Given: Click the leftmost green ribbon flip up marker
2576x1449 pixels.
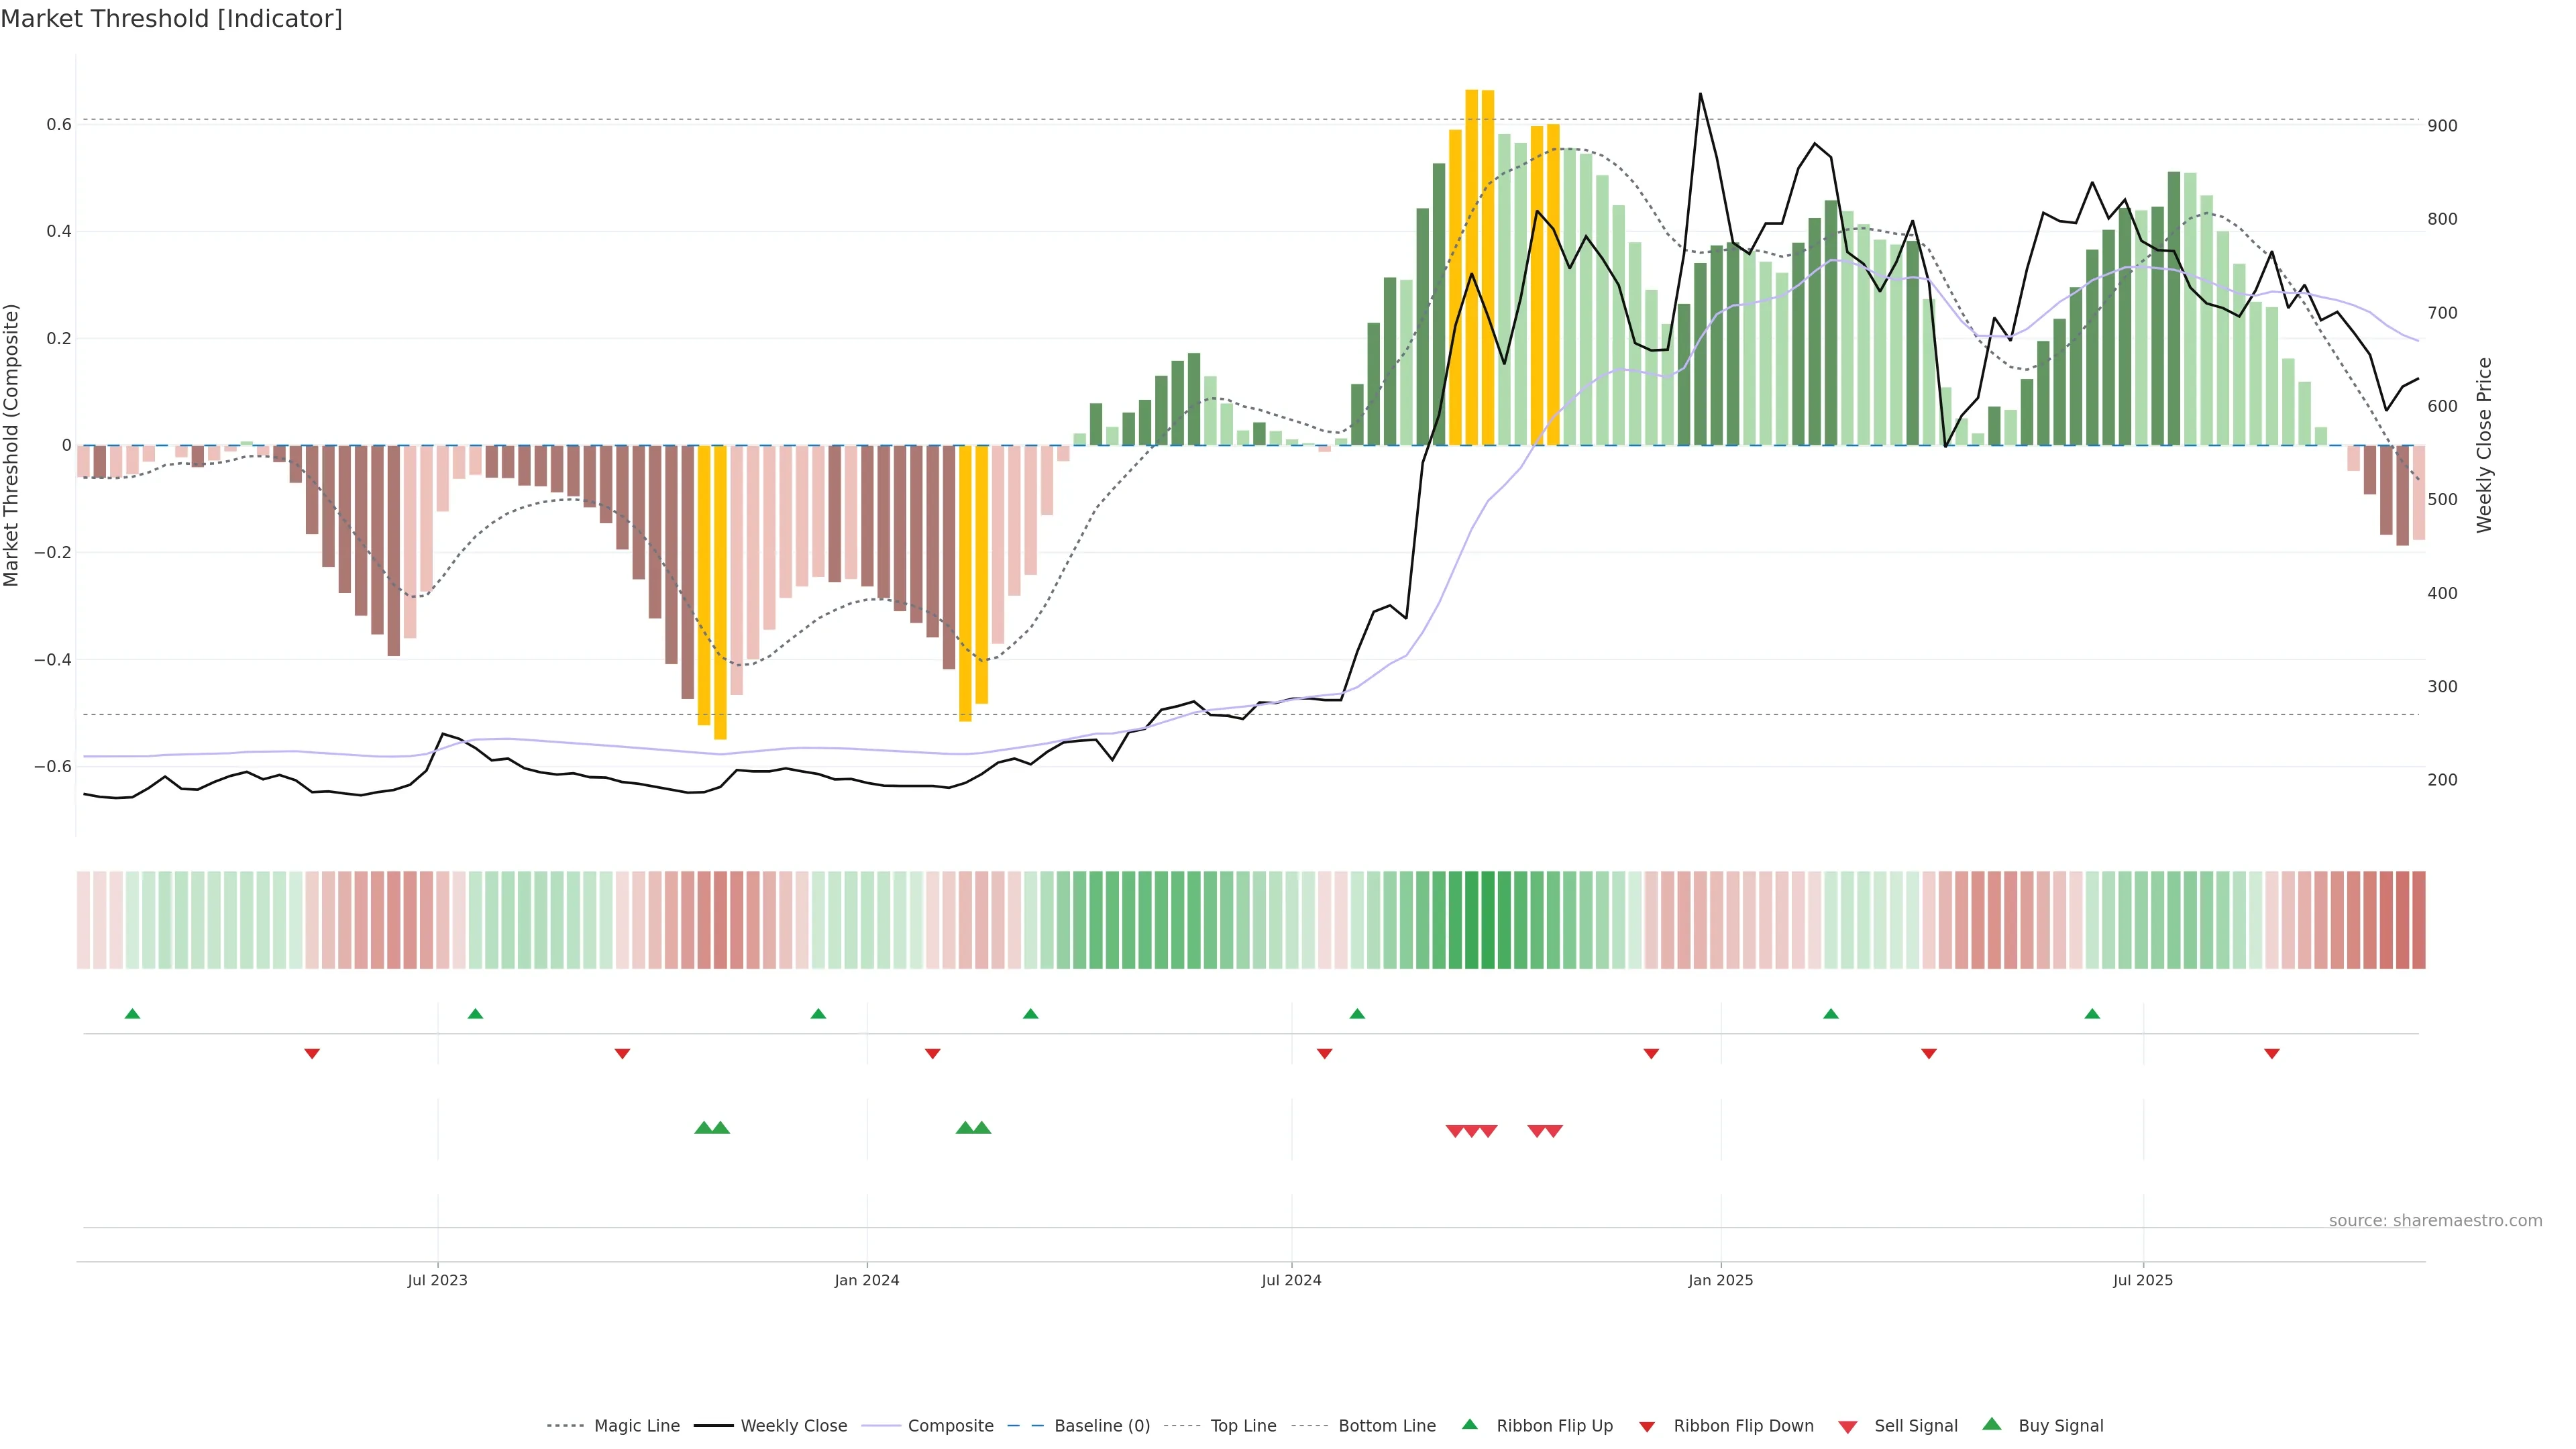Looking at the screenshot, I should [x=132, y=1014].
